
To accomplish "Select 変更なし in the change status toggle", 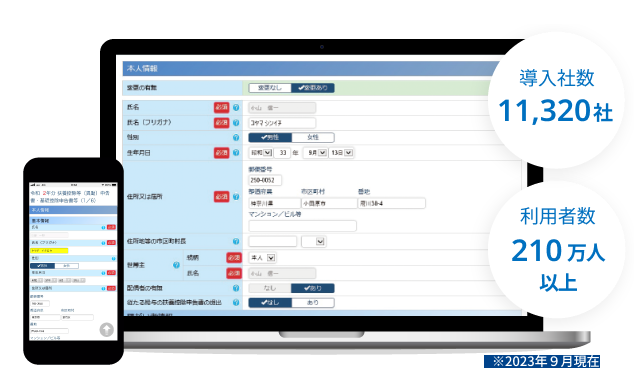I will pos(270,88).
